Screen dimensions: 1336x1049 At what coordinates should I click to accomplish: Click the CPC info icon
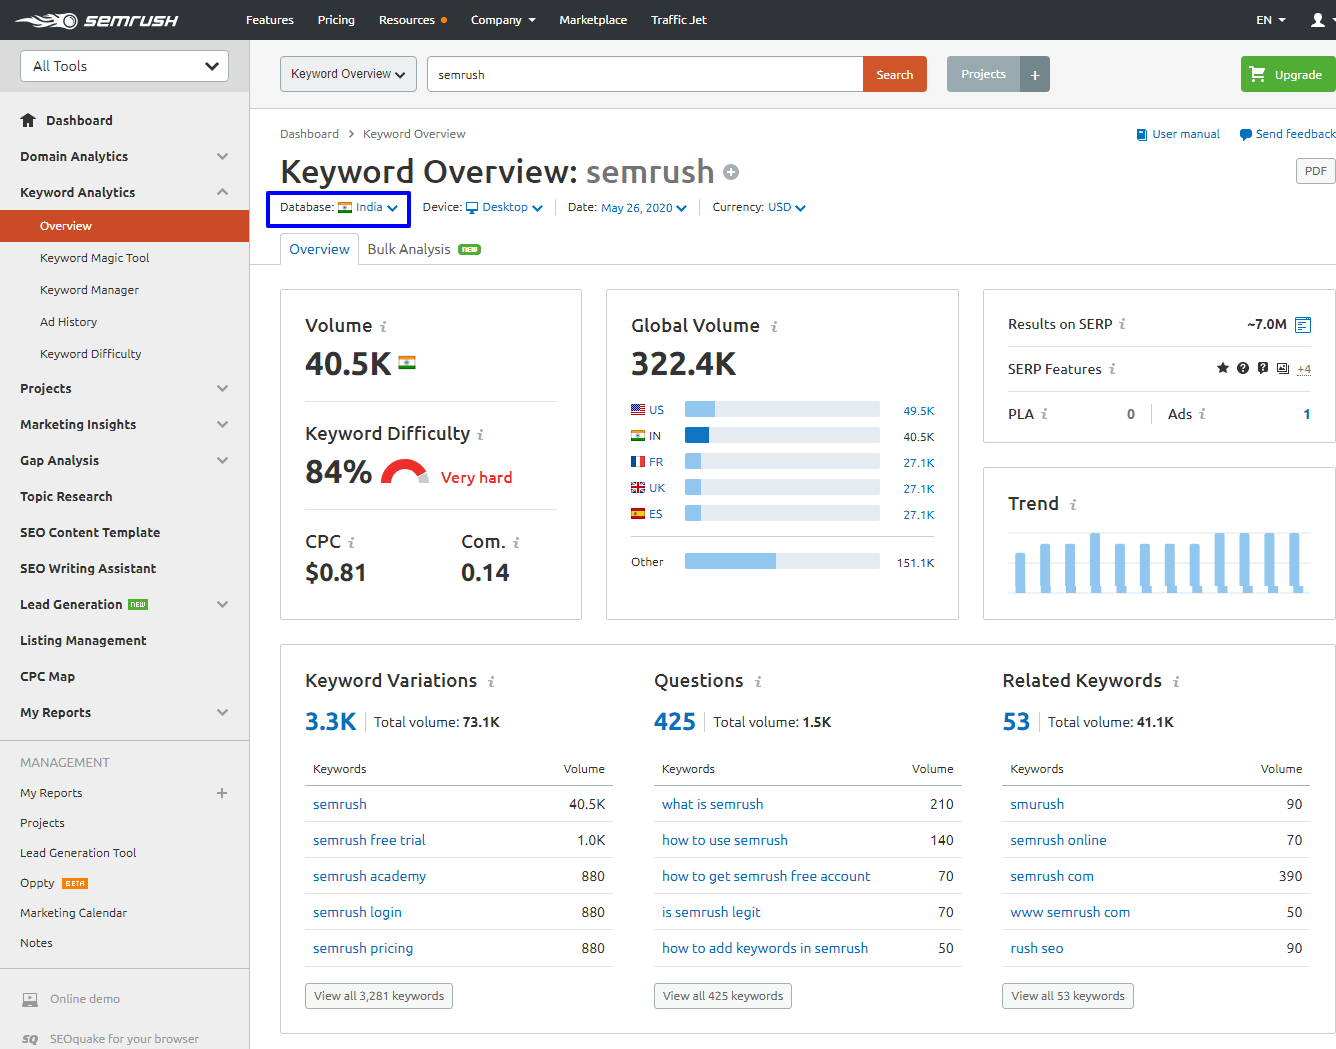pos(351,543)
